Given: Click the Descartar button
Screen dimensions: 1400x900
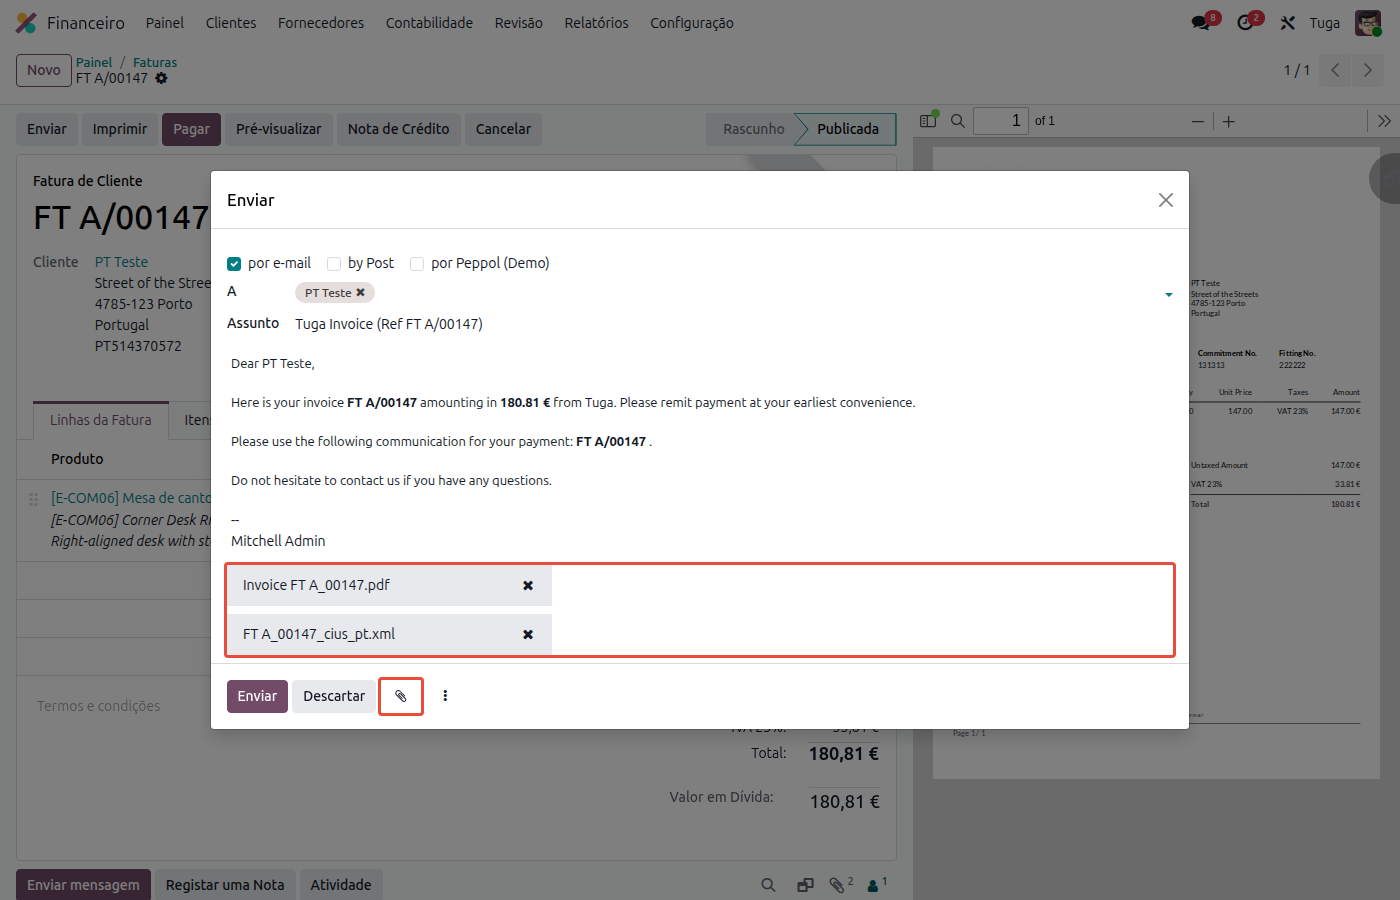Looking at the screenshot, I should point(334,696).
